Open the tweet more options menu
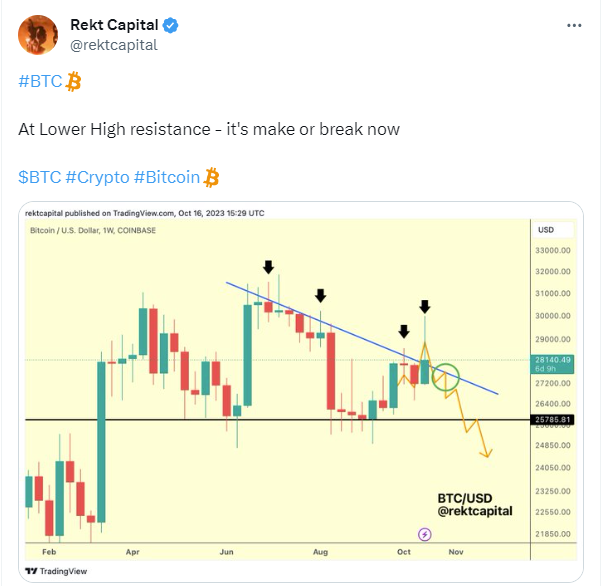Image resolution: width=607 pixels, height=586 pixels. coord(573,25)
